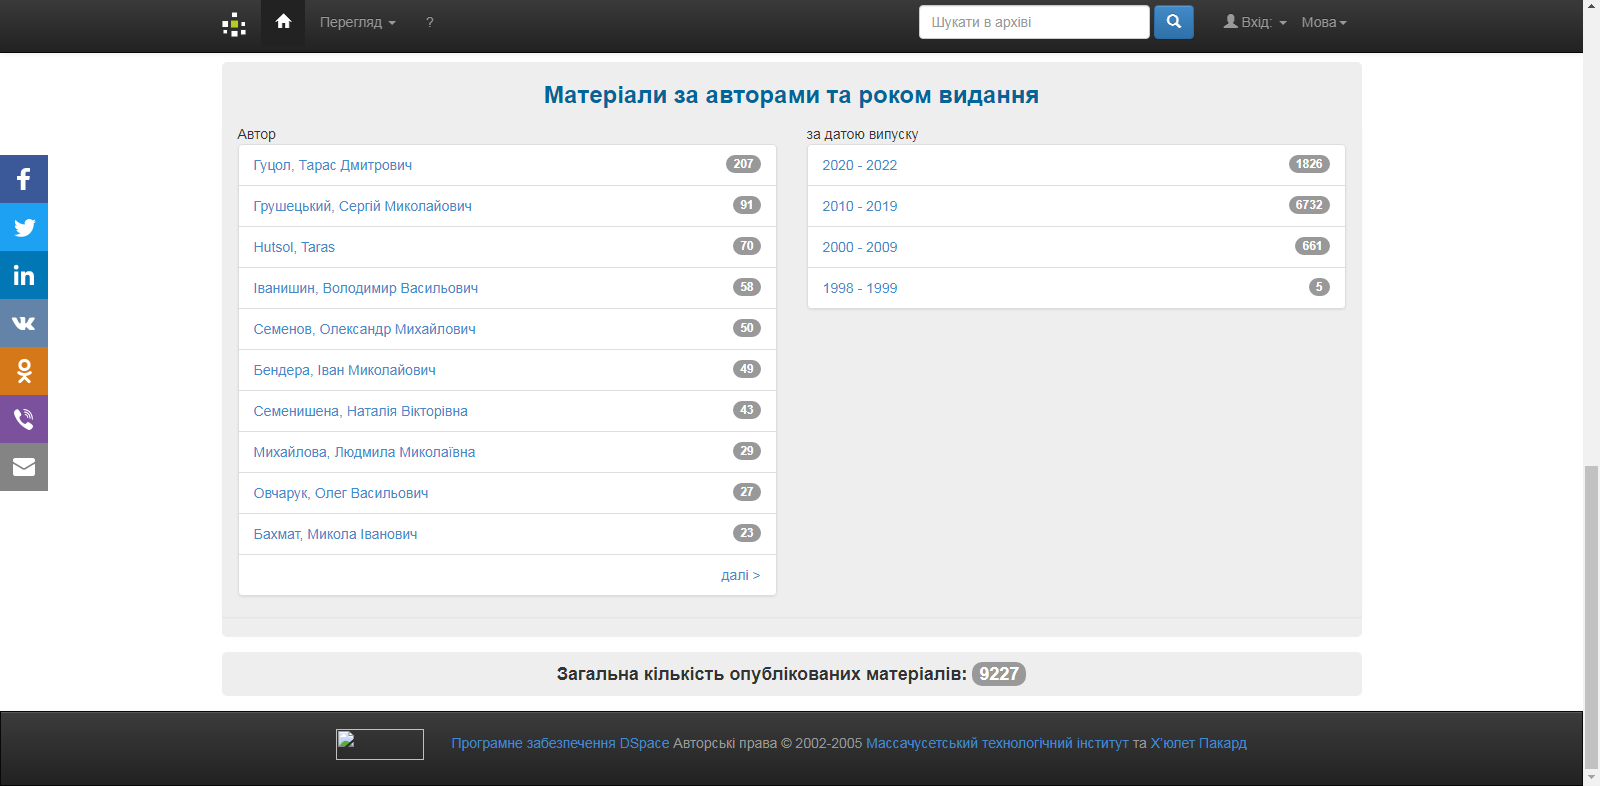The image size is (1600, 786).
Task: Open the DSpace logo in navbar
Action: click(234, 24)
